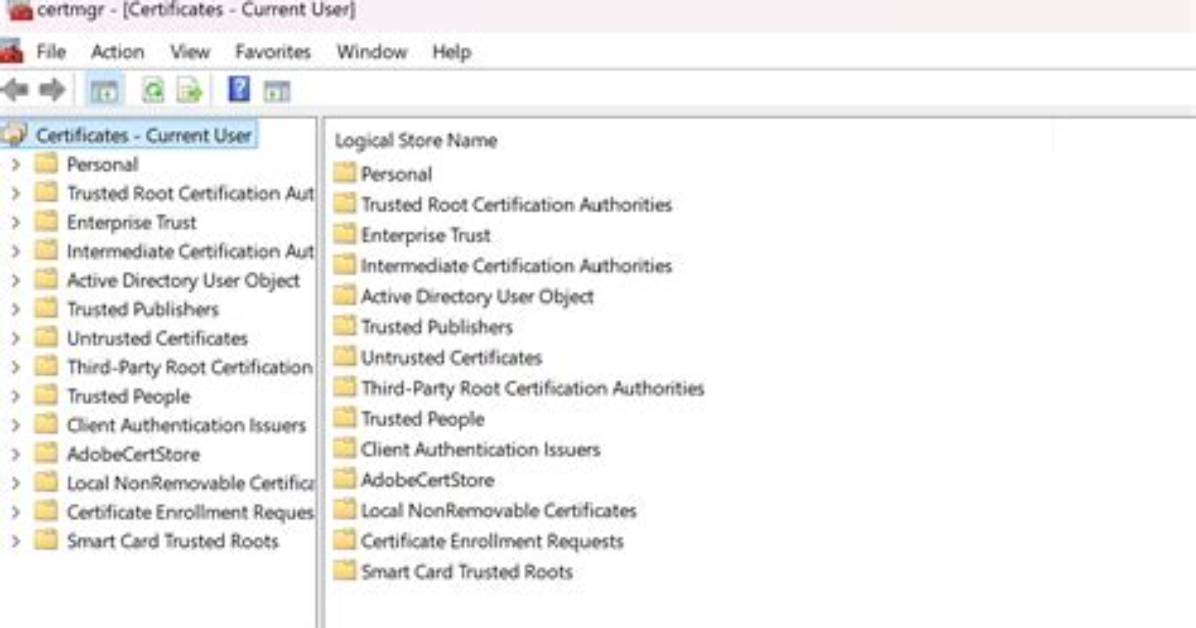Click the Logical Store Name column header
The width and height of the screenshot is (1196, 628).
click(416, 140)
